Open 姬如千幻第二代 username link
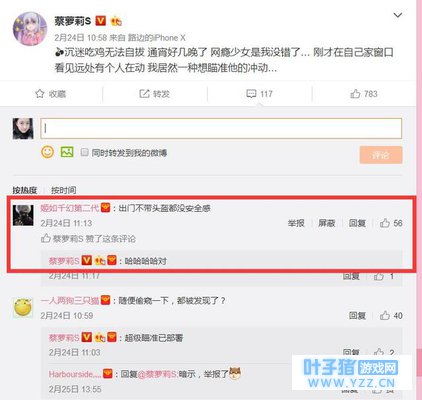The width and height of the screenshot is (422, 400). 69,208
